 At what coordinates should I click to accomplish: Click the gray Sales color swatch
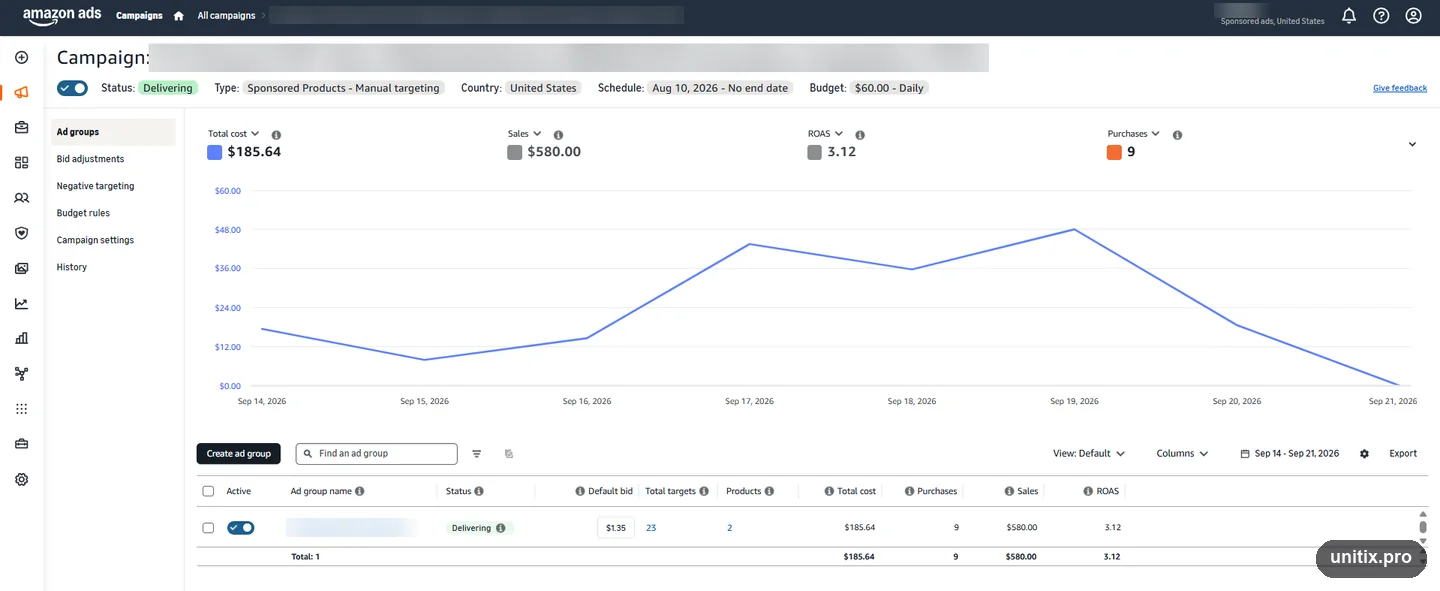pos(514,153)
